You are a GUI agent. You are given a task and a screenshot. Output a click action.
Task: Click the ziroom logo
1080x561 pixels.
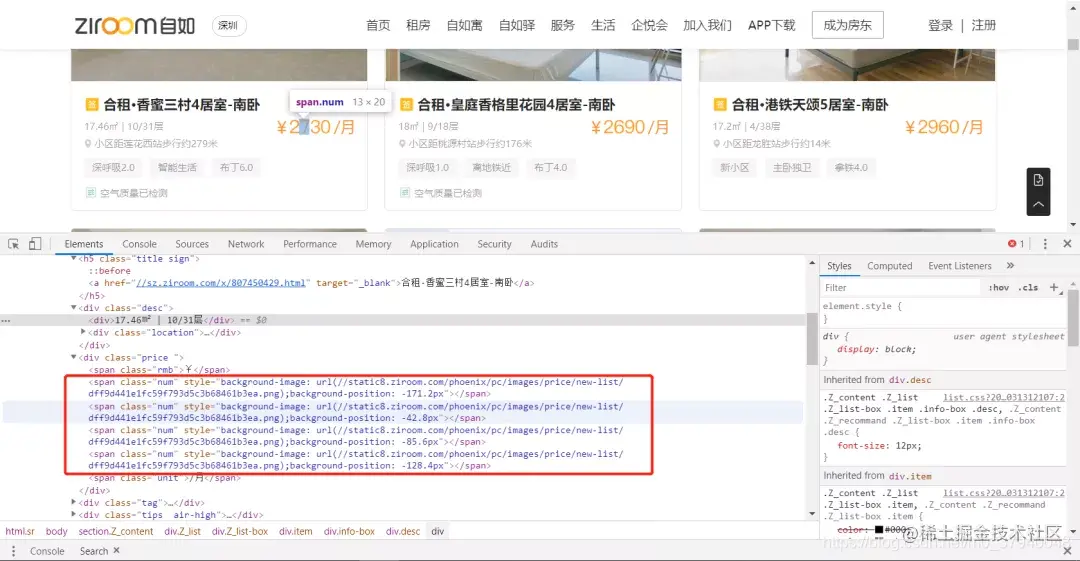point(135,26)
